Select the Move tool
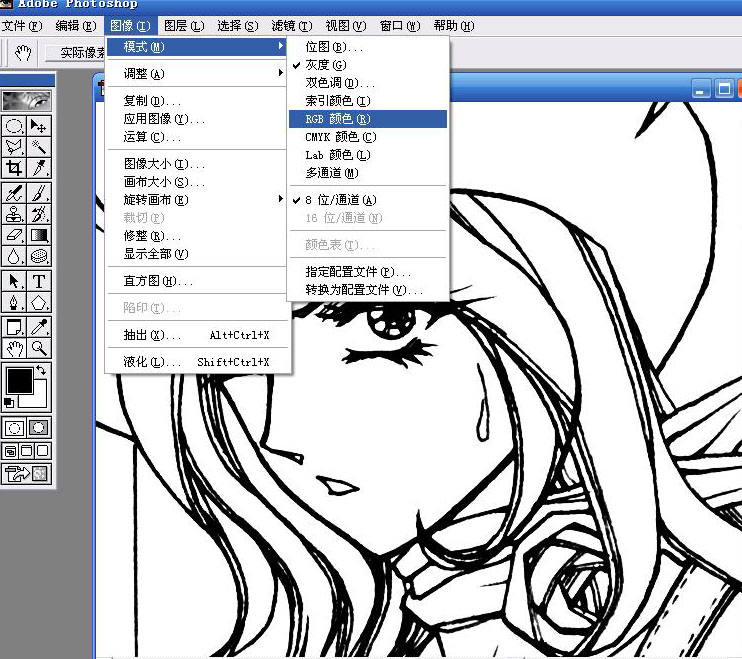Screen dimensions: 742x659 tap(39, 126)
